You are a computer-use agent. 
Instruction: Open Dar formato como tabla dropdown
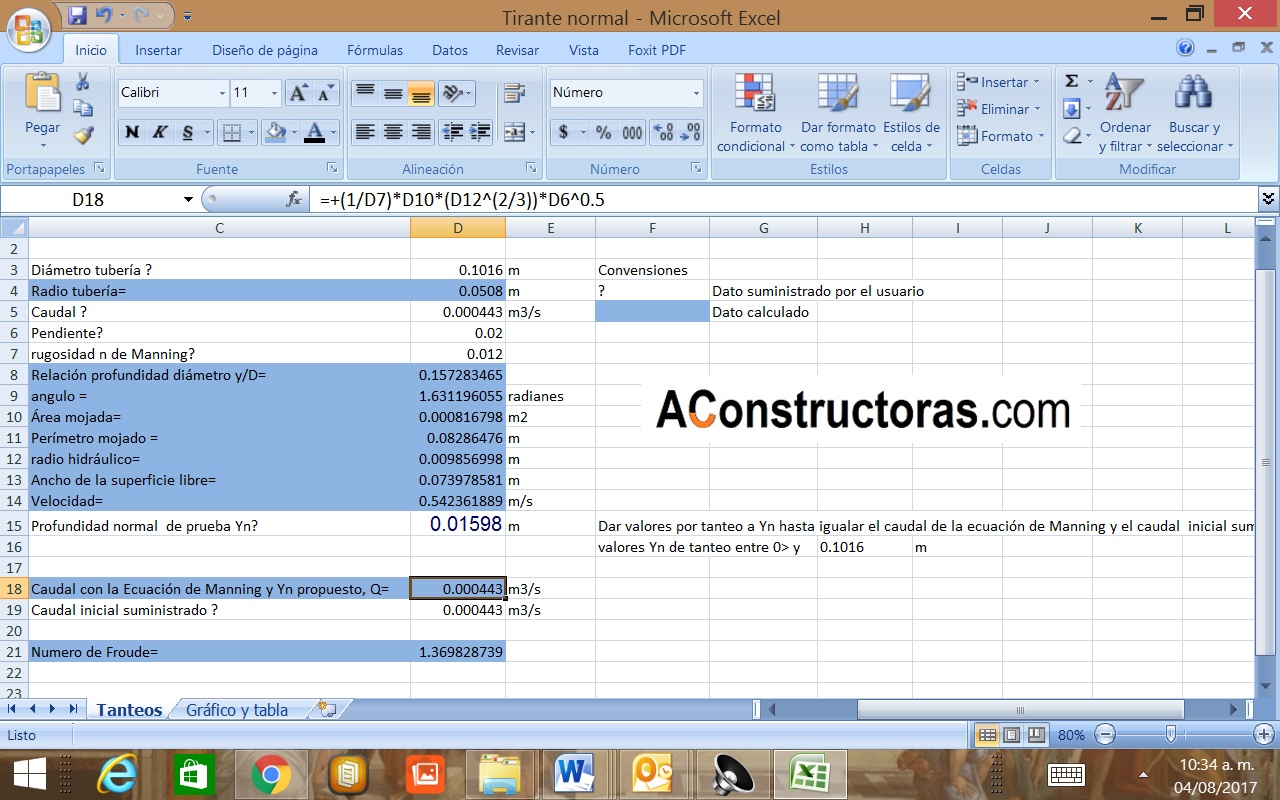click(x=838, y=113)
